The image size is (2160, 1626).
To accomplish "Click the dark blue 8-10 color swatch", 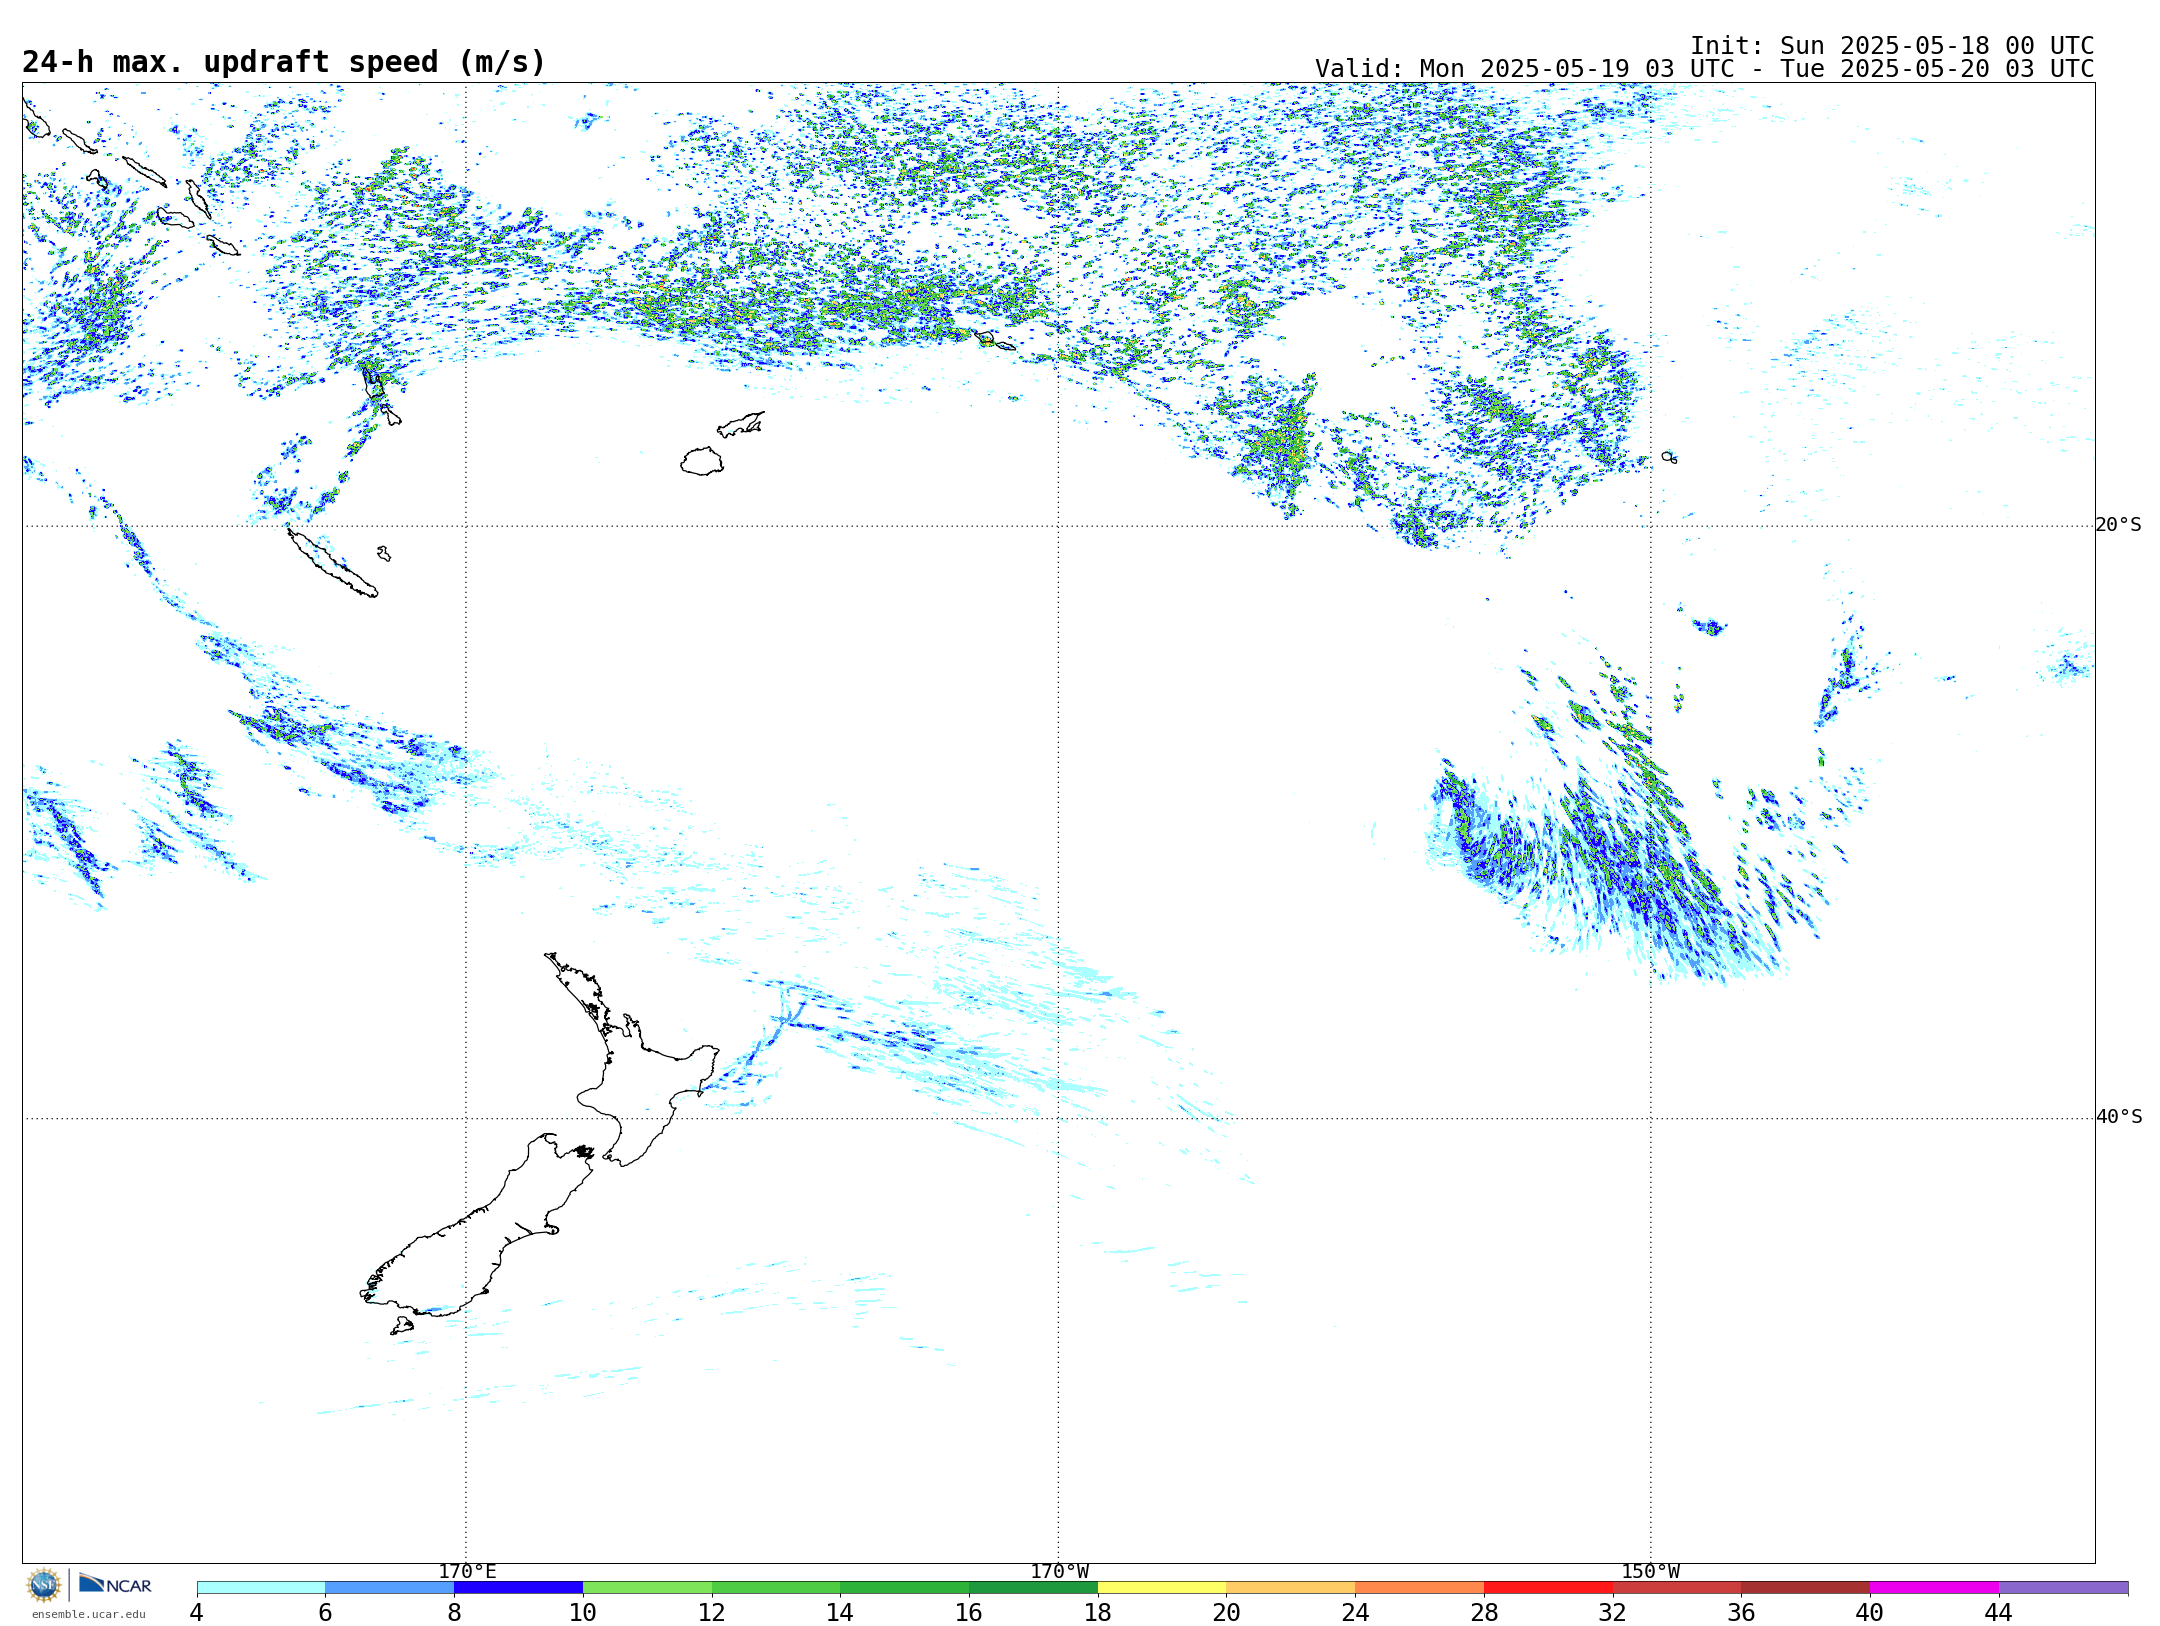I will click(x=518, y=1587).
